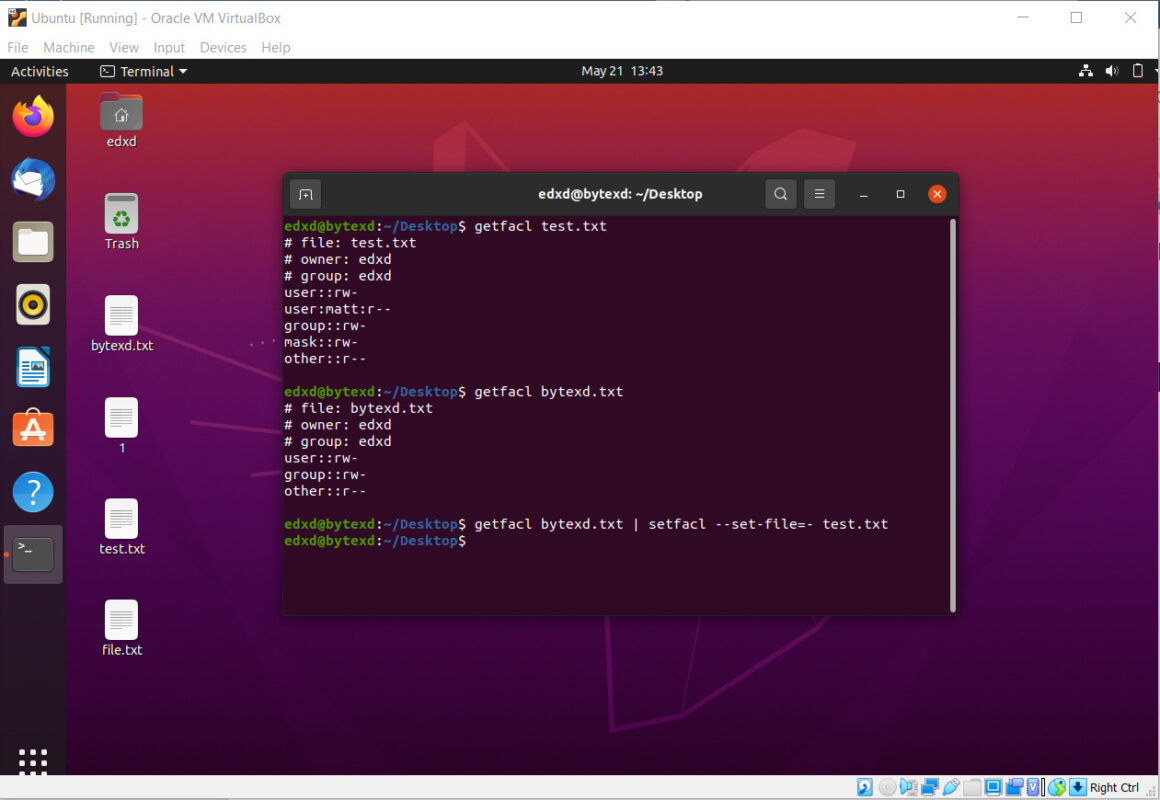Screen dimensions: 1160x800
Task: Open the terminal hamburger menu
Action: (x=819, y=193)
